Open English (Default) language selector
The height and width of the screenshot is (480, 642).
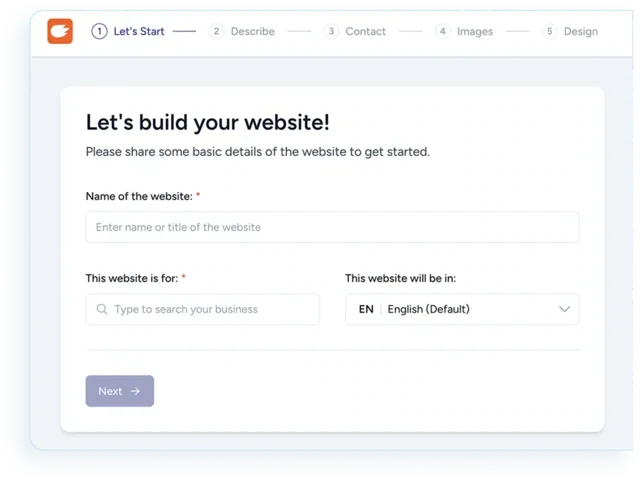click(x=462, y=309)
